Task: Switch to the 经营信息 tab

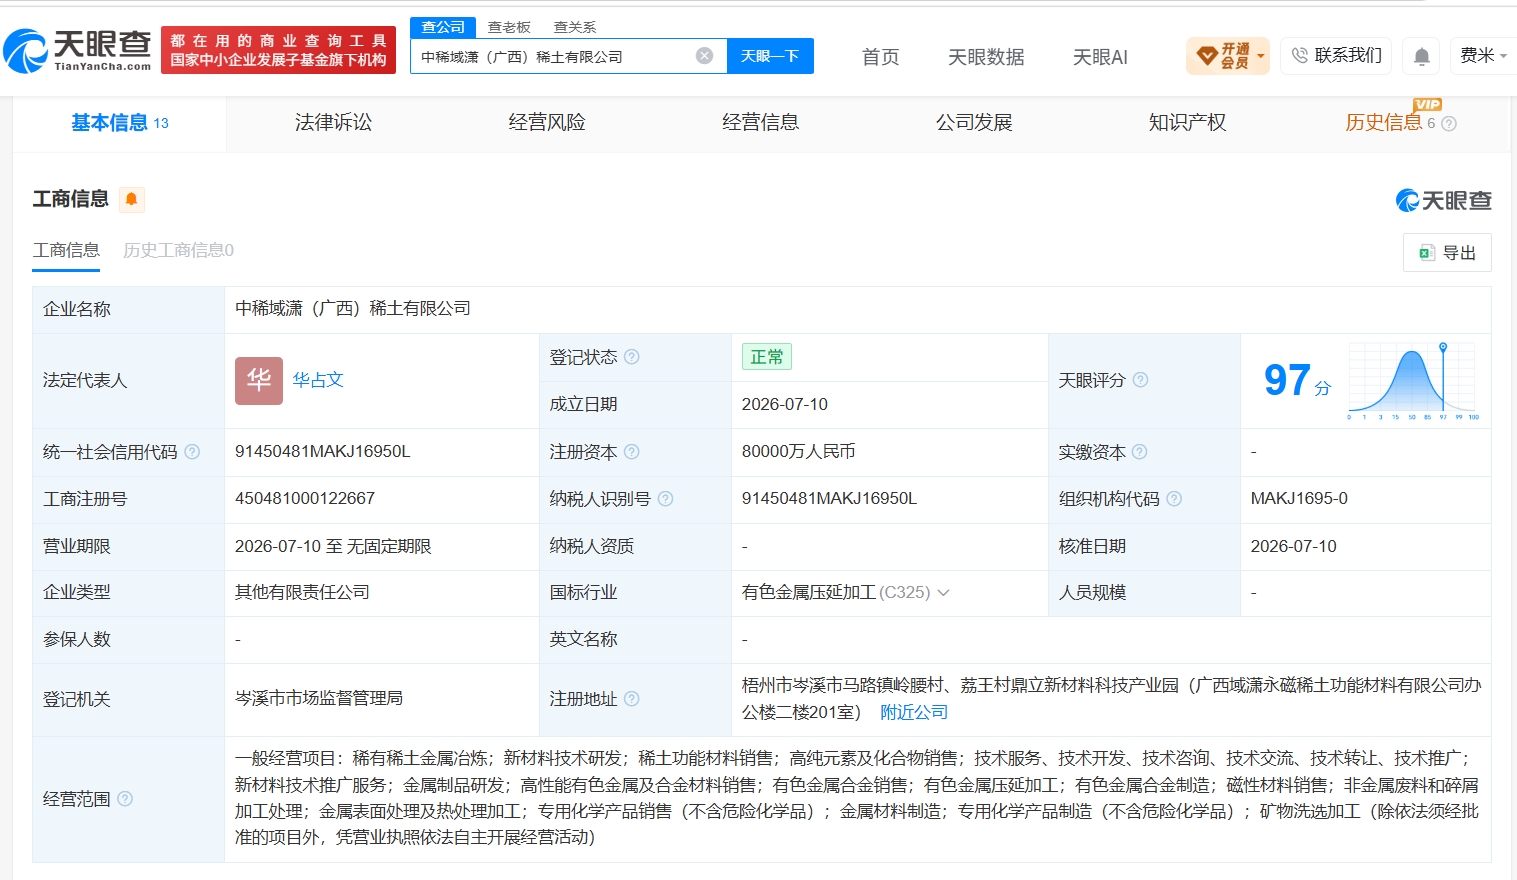Action: click(x=761, y=123)
